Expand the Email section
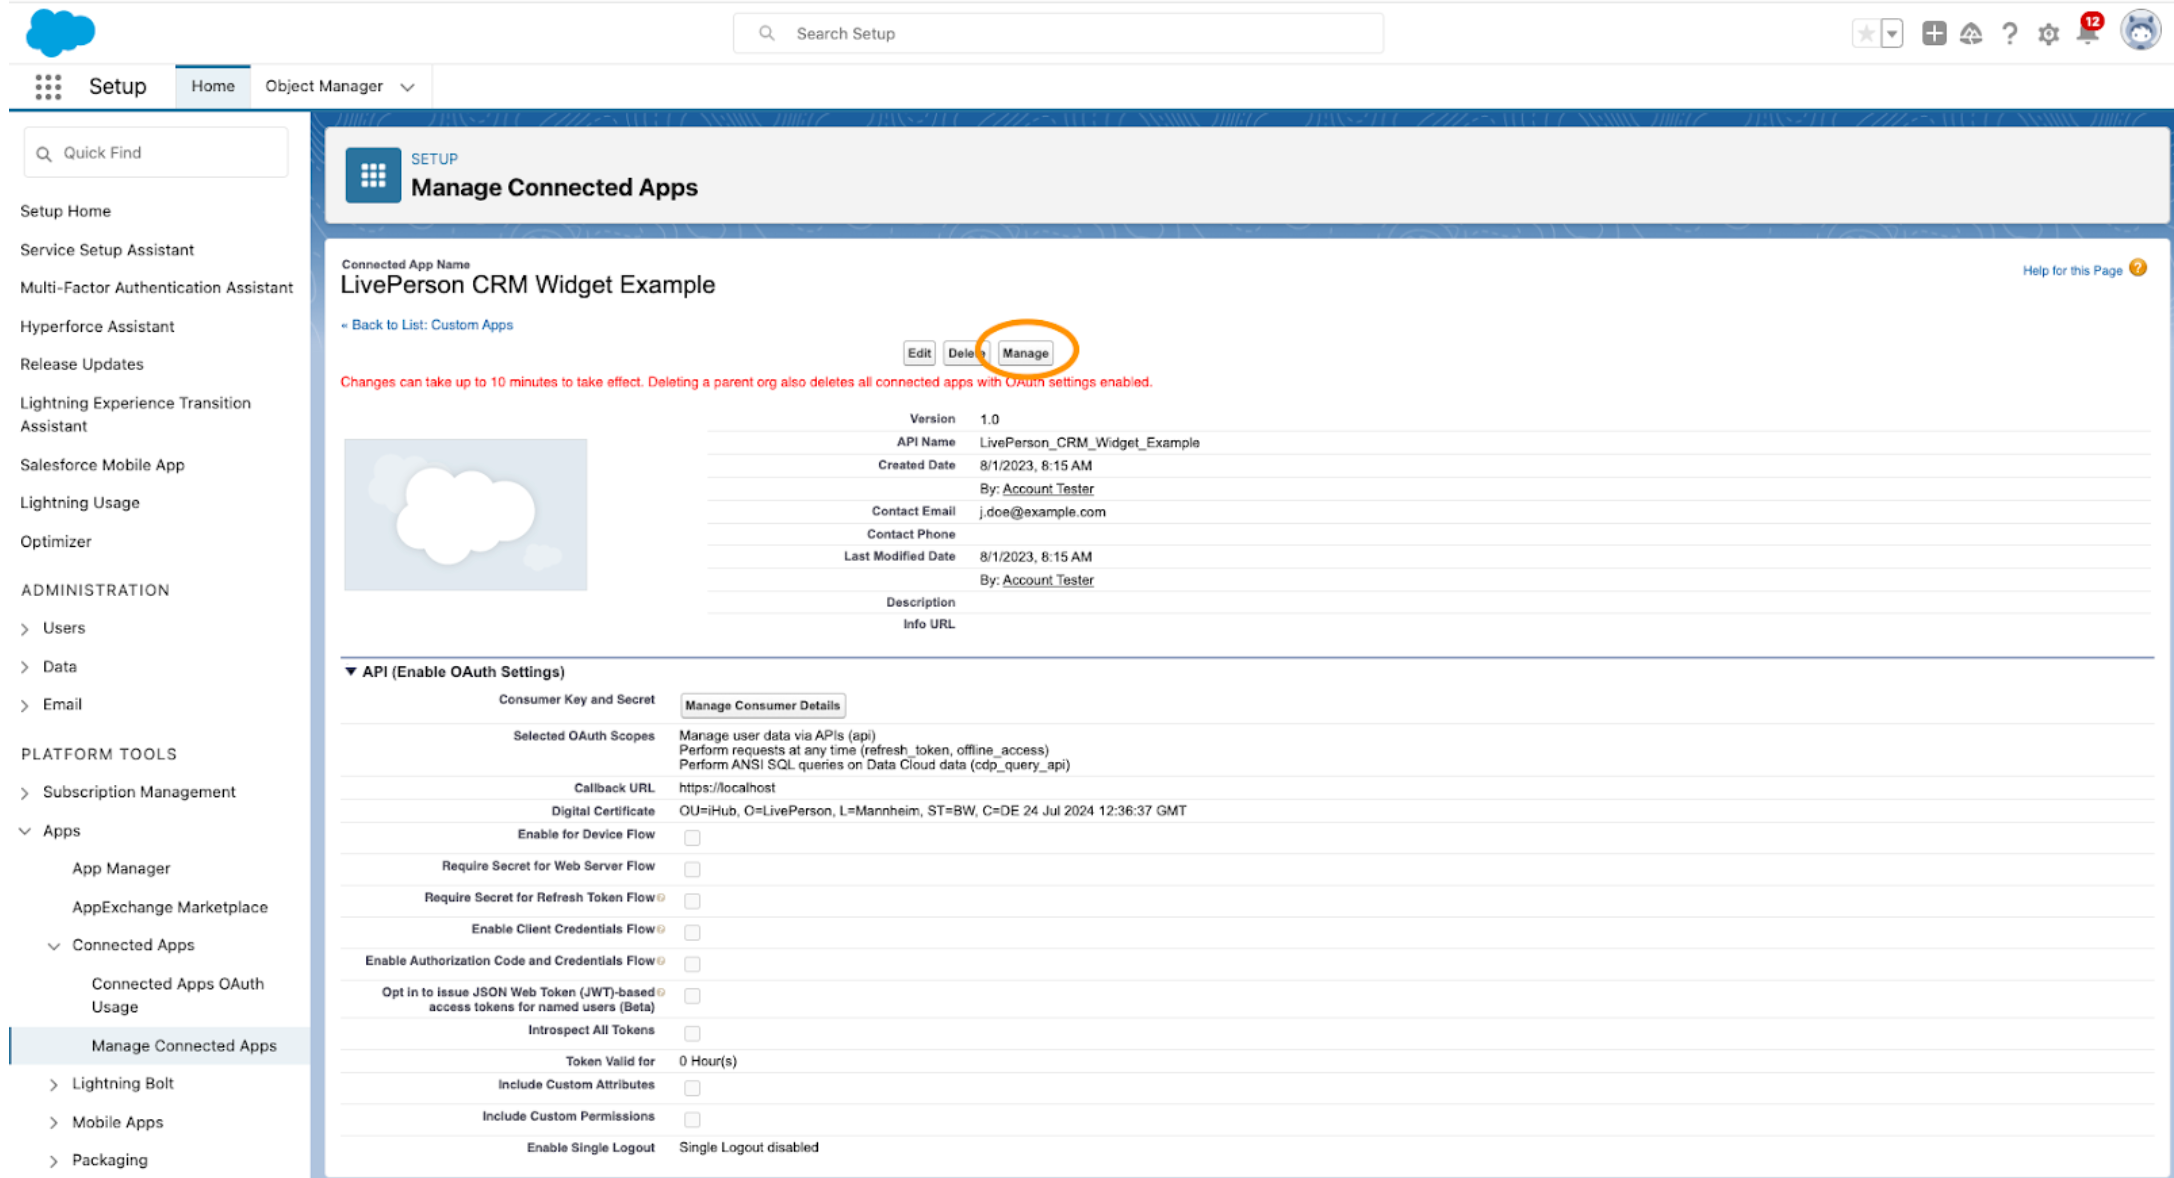The height and width of the screenshot is (1178, 2174). (25, 706)
